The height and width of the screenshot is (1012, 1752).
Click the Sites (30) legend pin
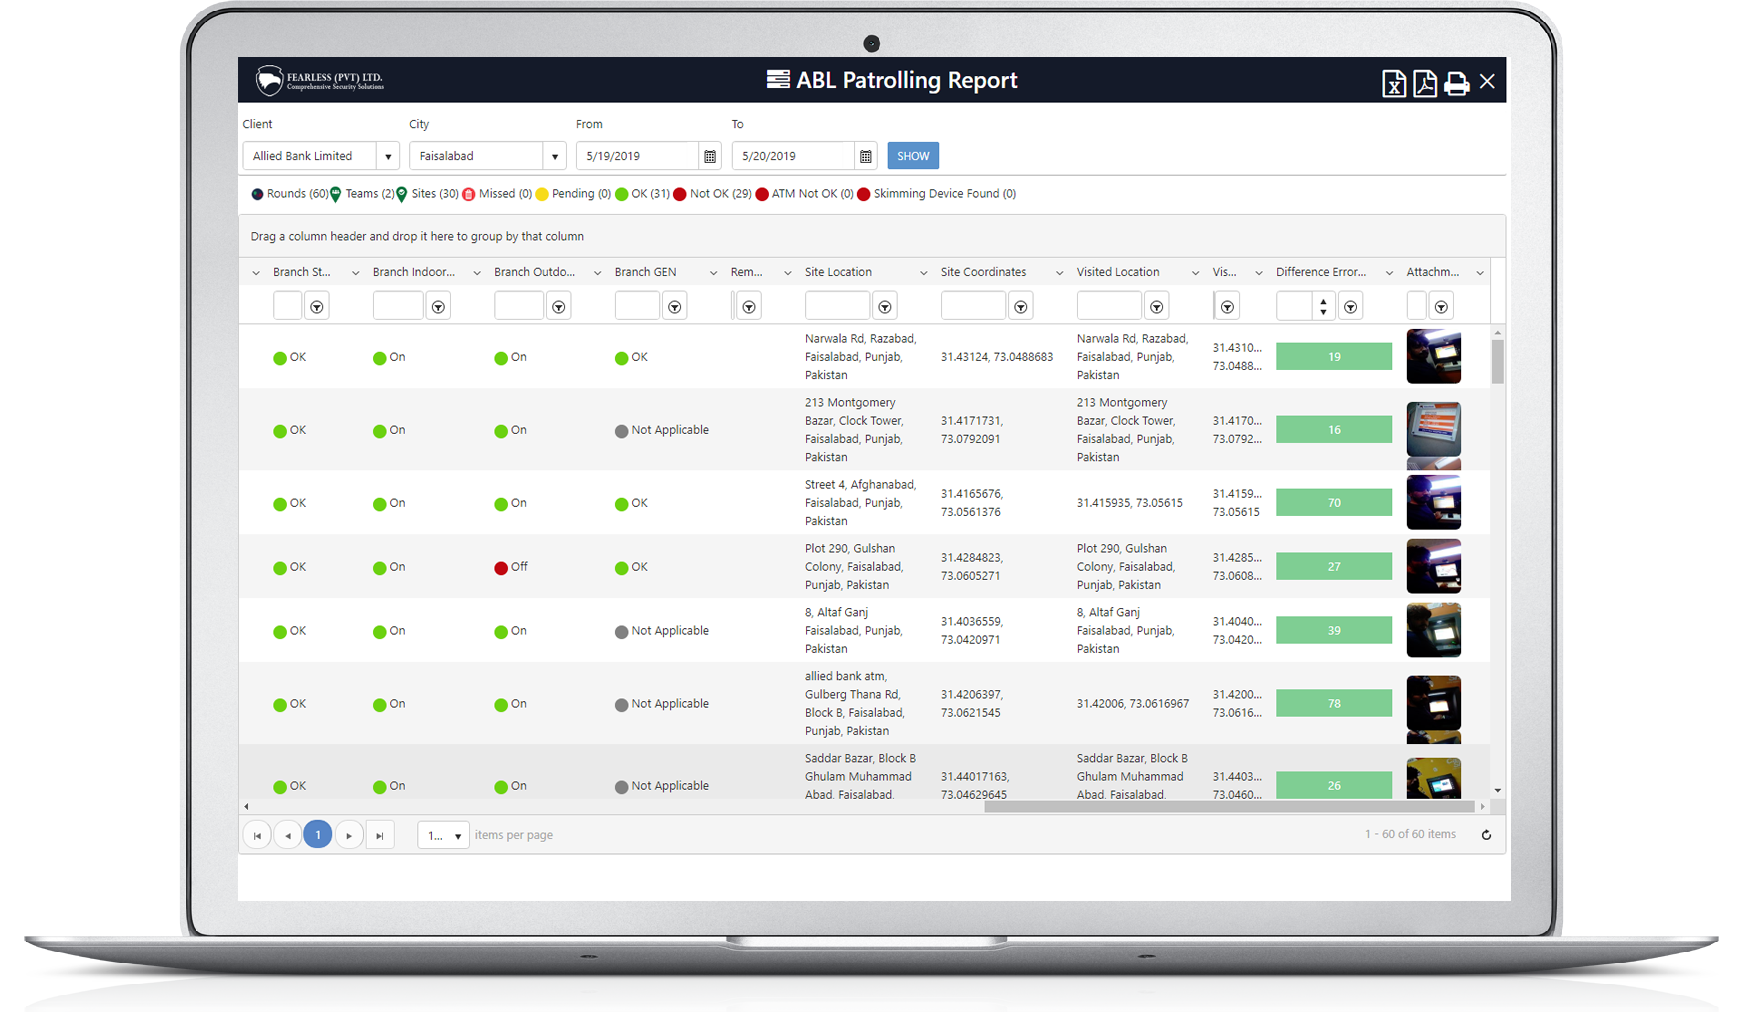402,194
